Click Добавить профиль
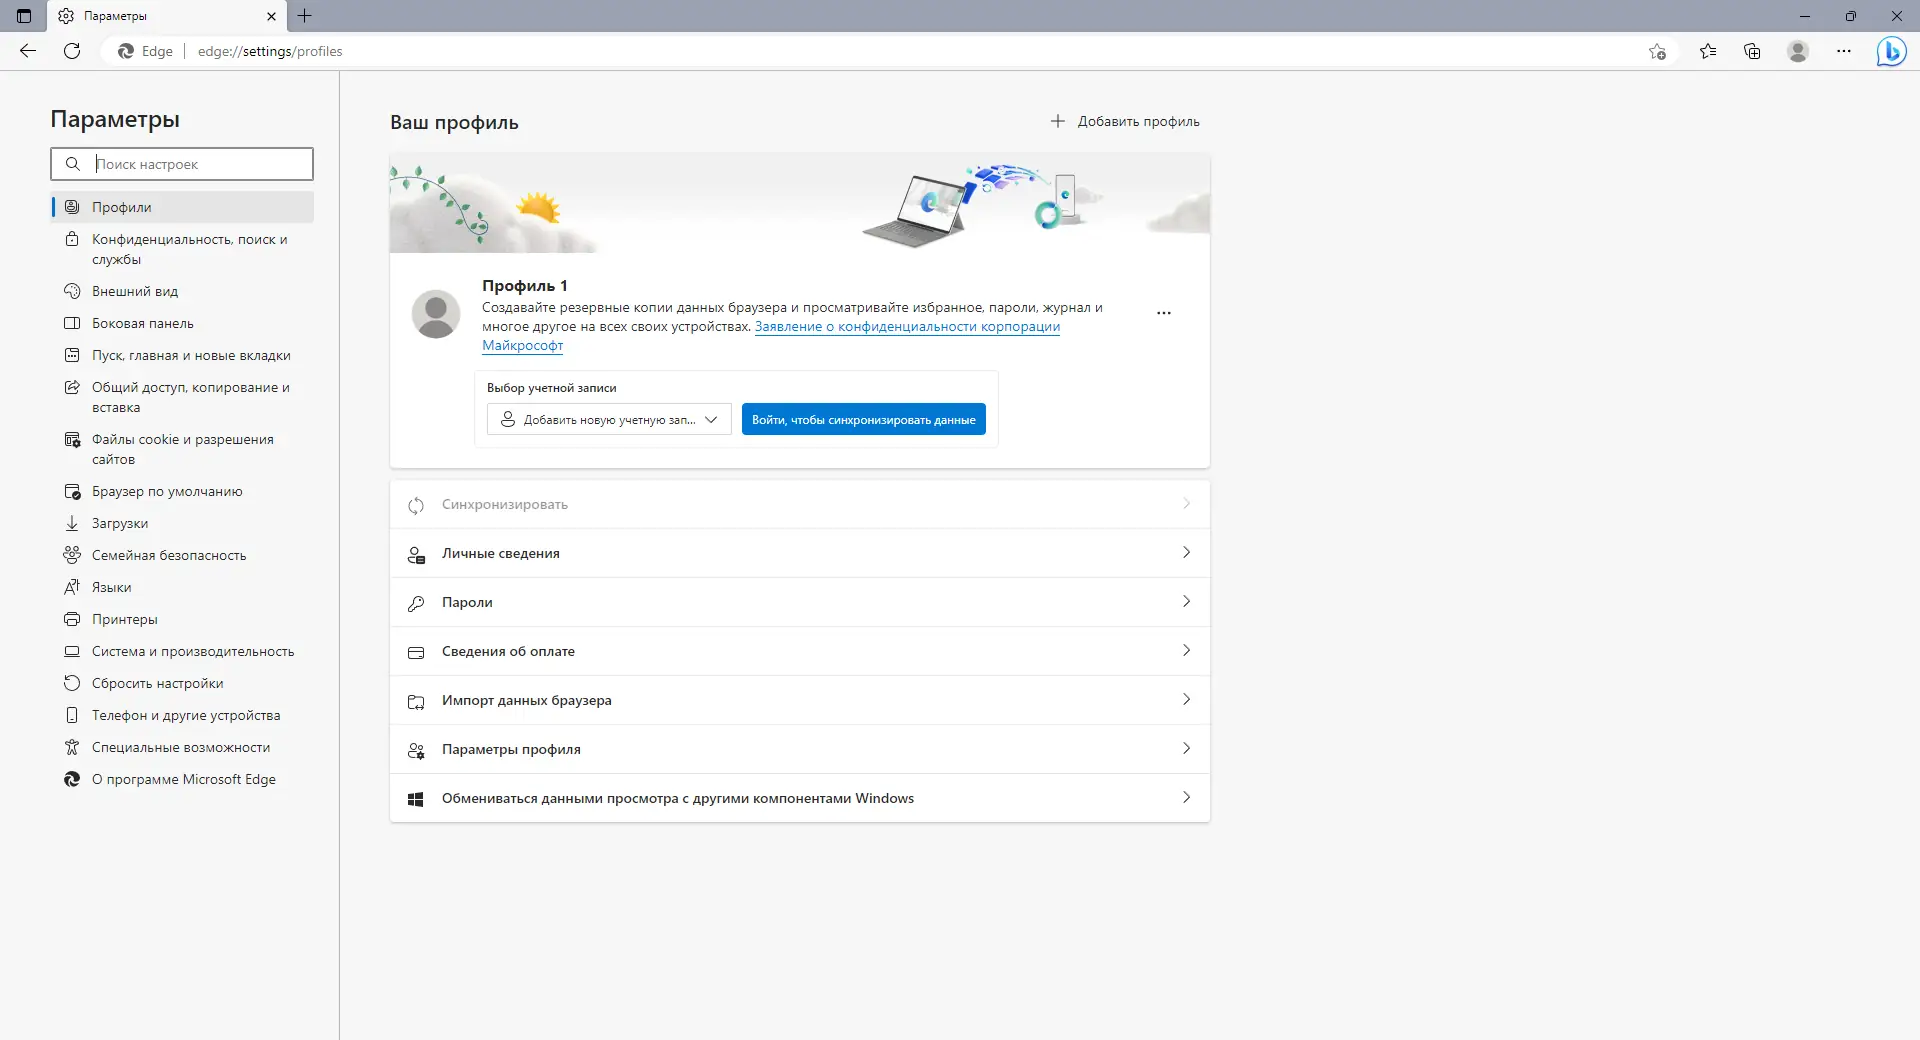The image size is (1920, 1040). coord(1125,121)
